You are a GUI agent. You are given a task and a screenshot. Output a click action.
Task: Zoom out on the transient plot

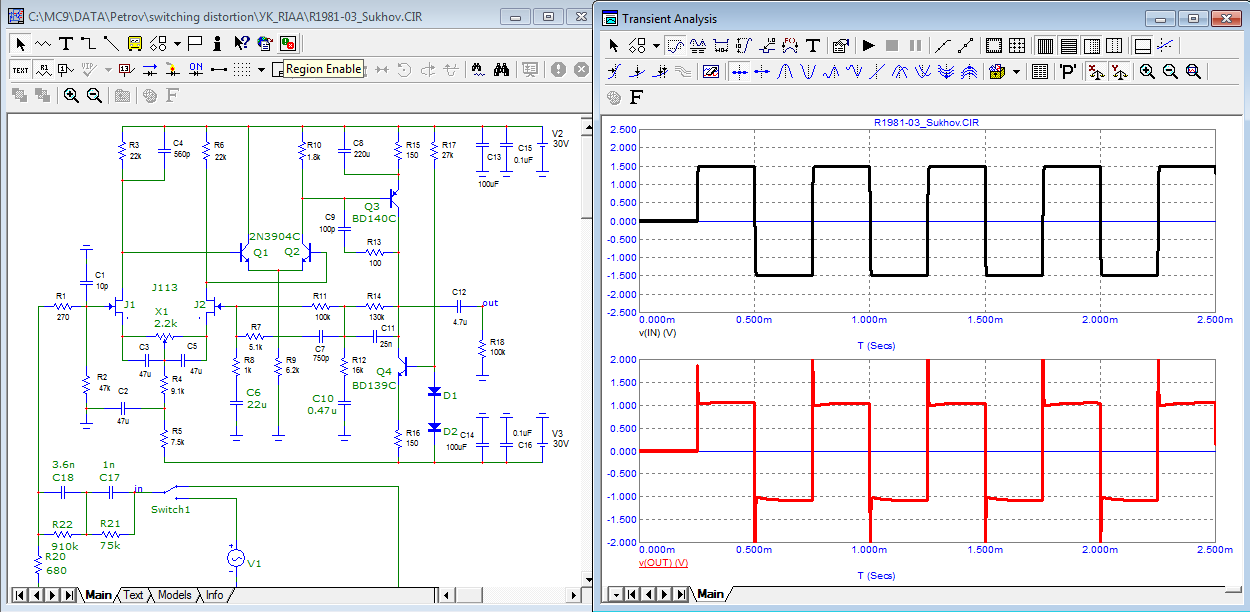1170,71
